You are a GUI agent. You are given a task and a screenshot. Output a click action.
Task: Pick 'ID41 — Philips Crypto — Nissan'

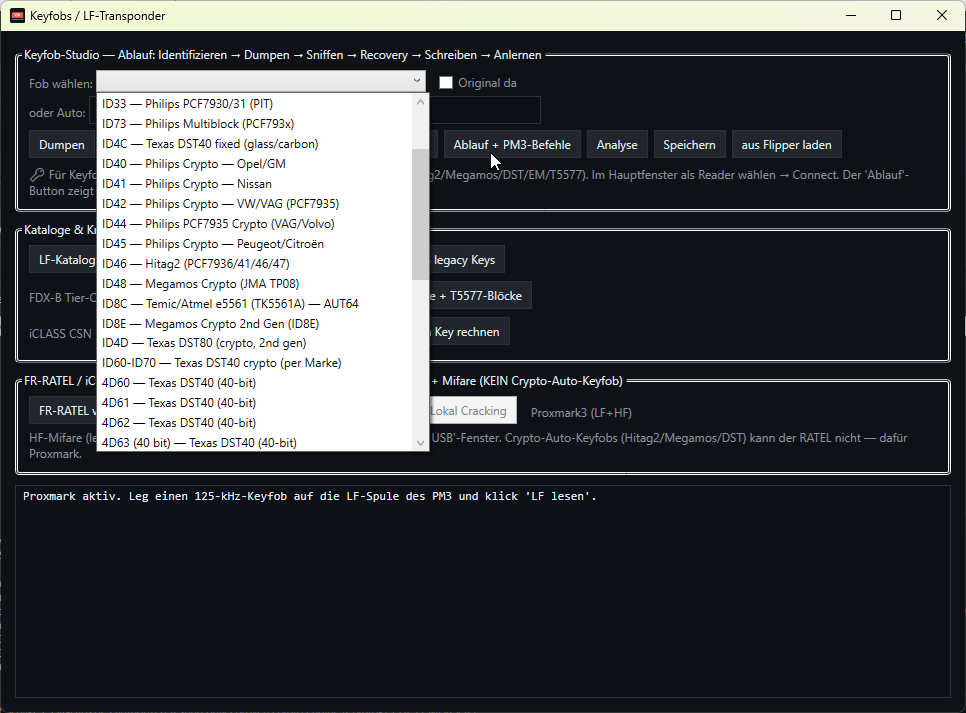[254, 184]
